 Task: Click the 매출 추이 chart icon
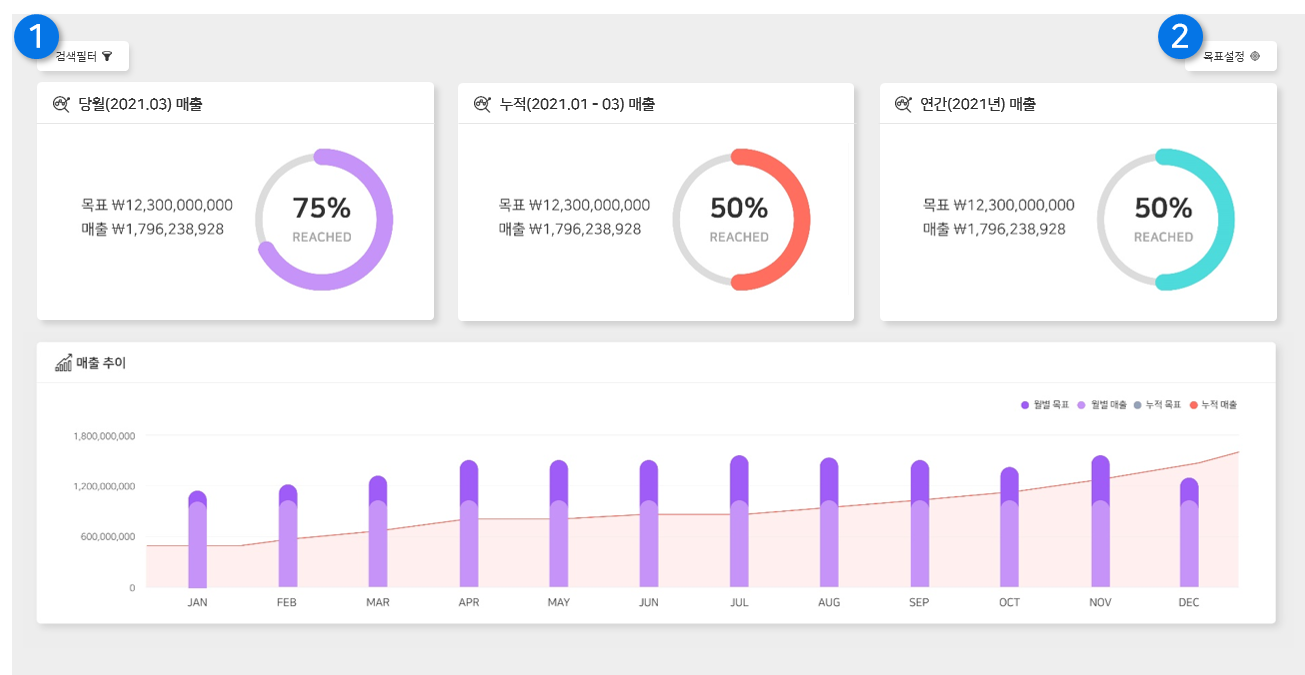63,363
